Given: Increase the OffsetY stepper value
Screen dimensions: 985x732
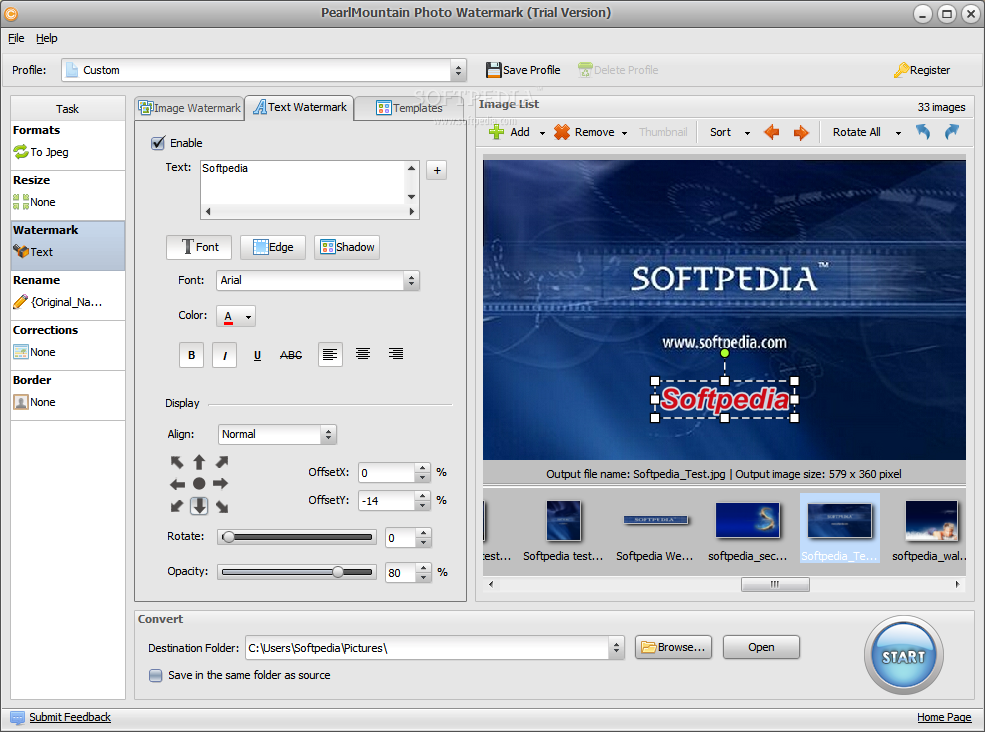Looking at the screenshot, I should pos(423,496).
